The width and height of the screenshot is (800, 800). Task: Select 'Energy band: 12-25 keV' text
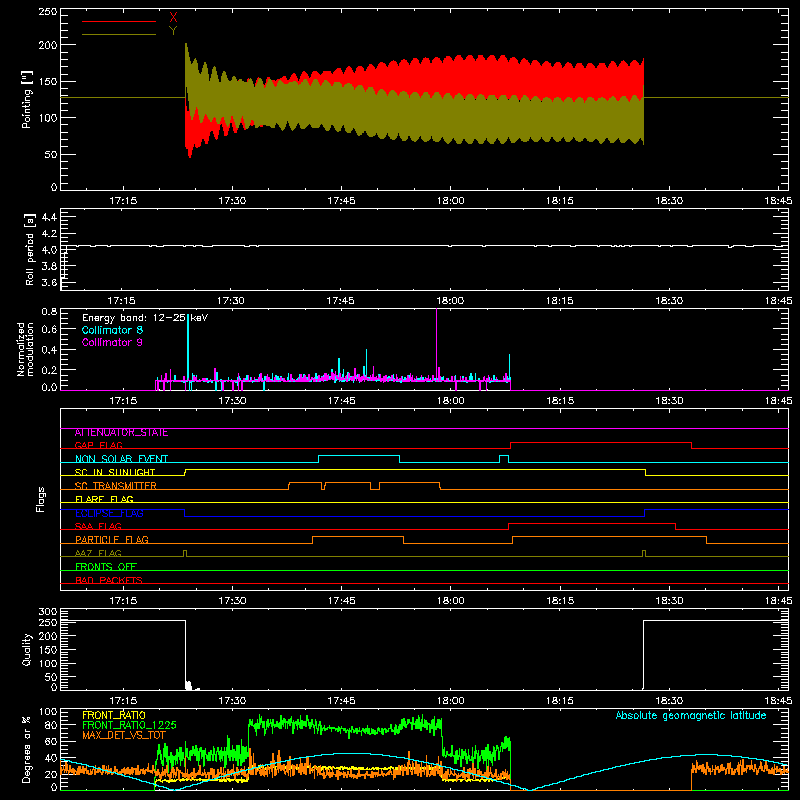145,318
